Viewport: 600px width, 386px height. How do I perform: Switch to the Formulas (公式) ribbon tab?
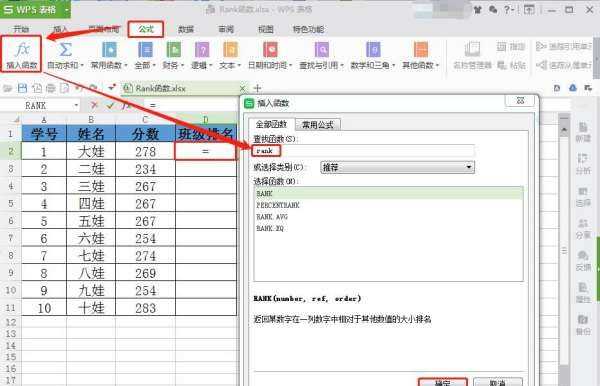pos(146,29)
